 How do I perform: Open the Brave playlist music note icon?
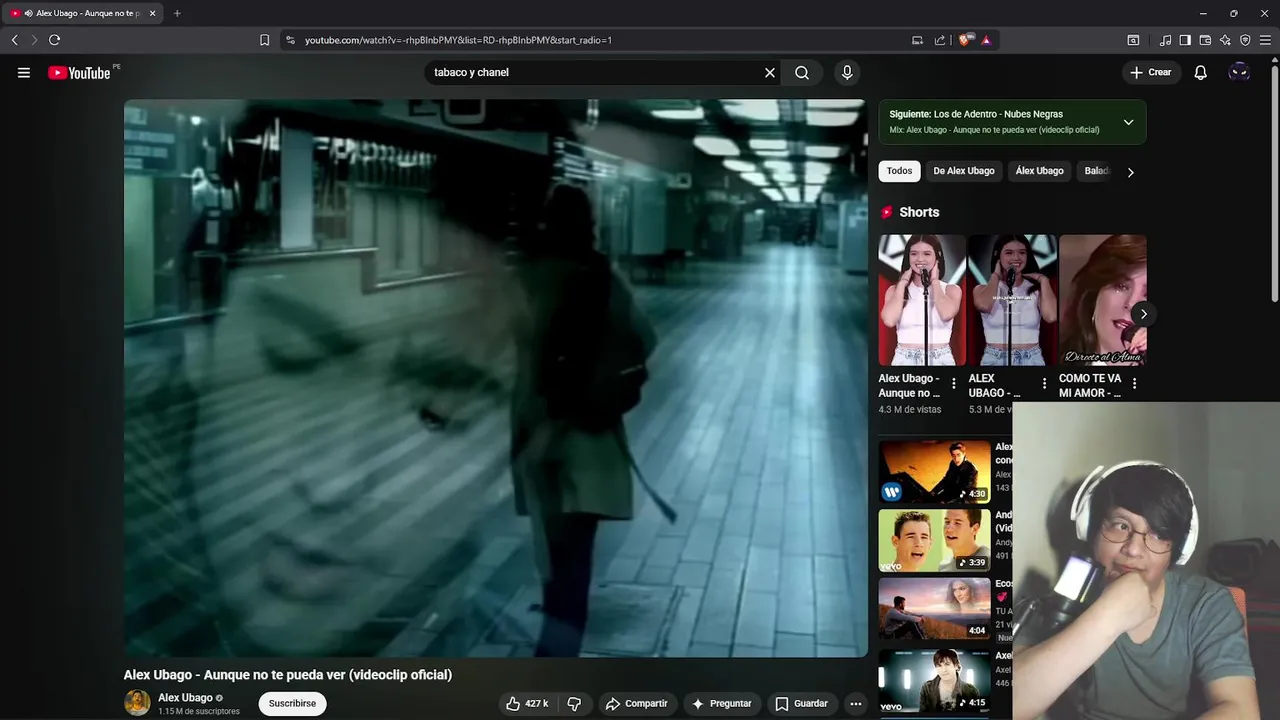click(1165, 40)
